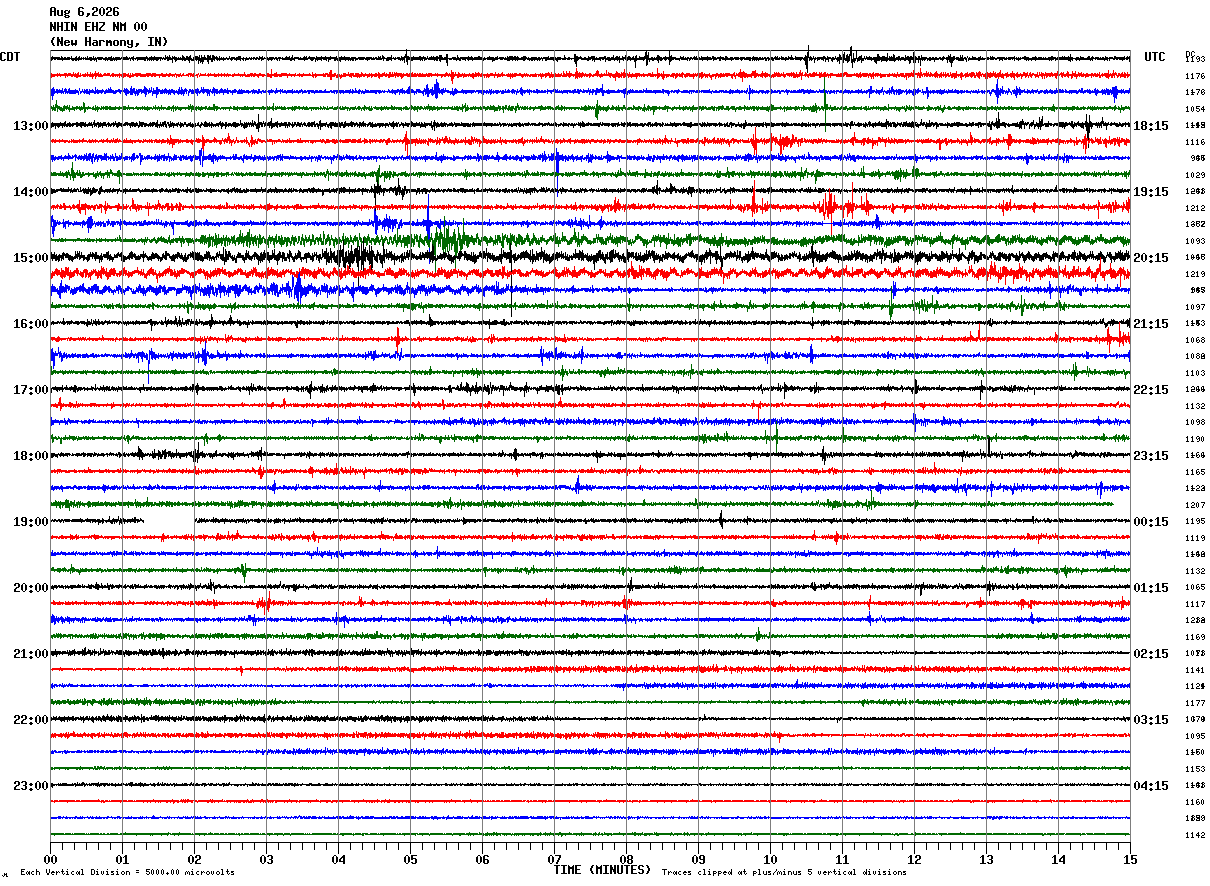Screen dimensions: 1210x886
Task: Click DC offset value "1190"
Action: pyautogui.click(x=1195, y=439)
